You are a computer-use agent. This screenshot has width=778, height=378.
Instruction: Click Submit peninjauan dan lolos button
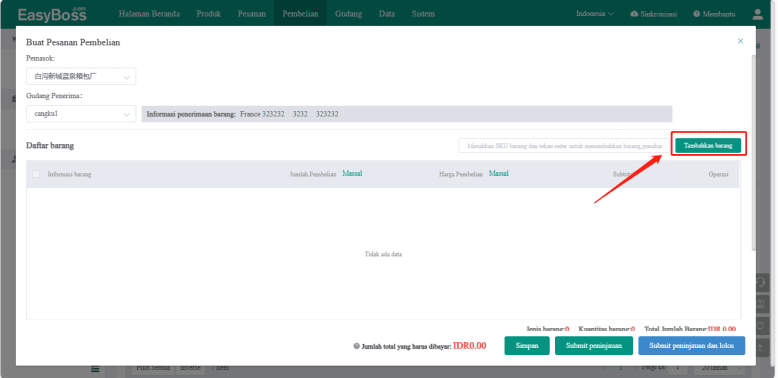(692, 346)
